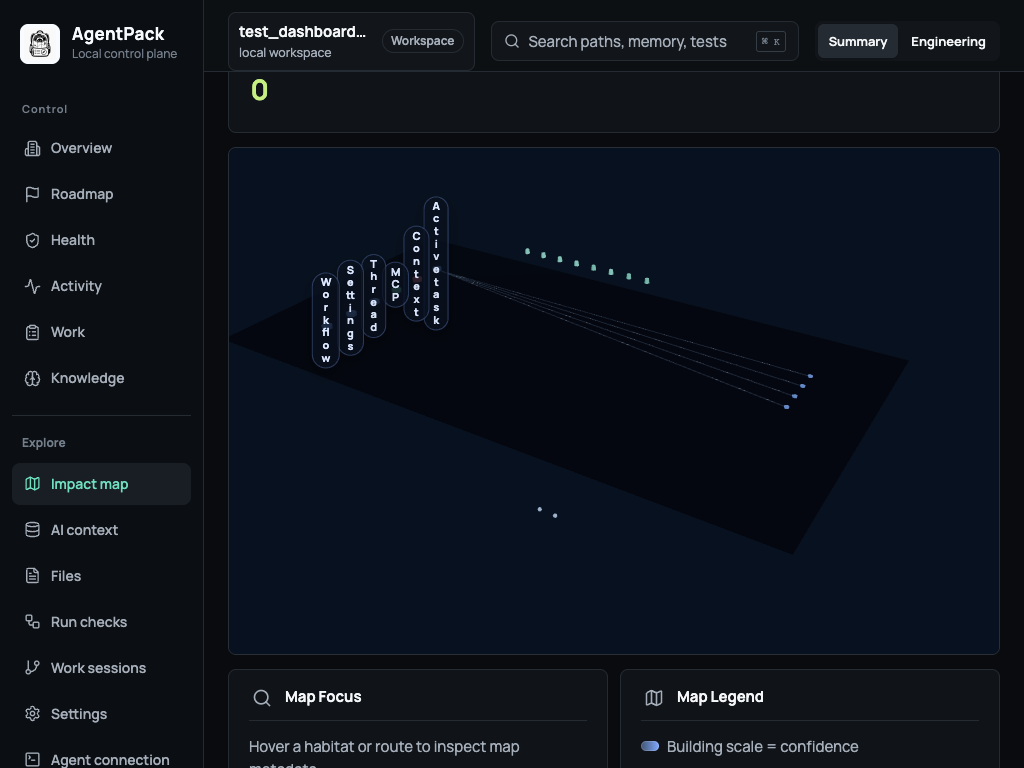Open the Health page
Image resolution: width=1024 pixels, height=768 pixels.
pos(101,240)
